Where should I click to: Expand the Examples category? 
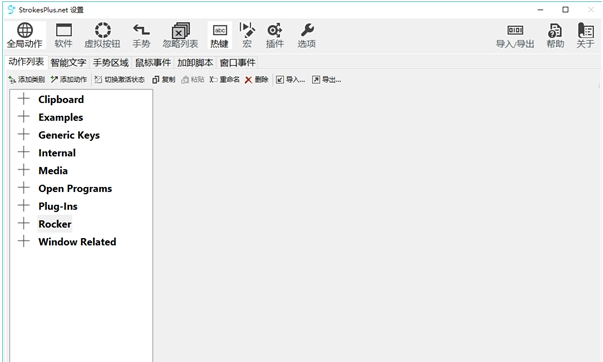click(23, 117)
